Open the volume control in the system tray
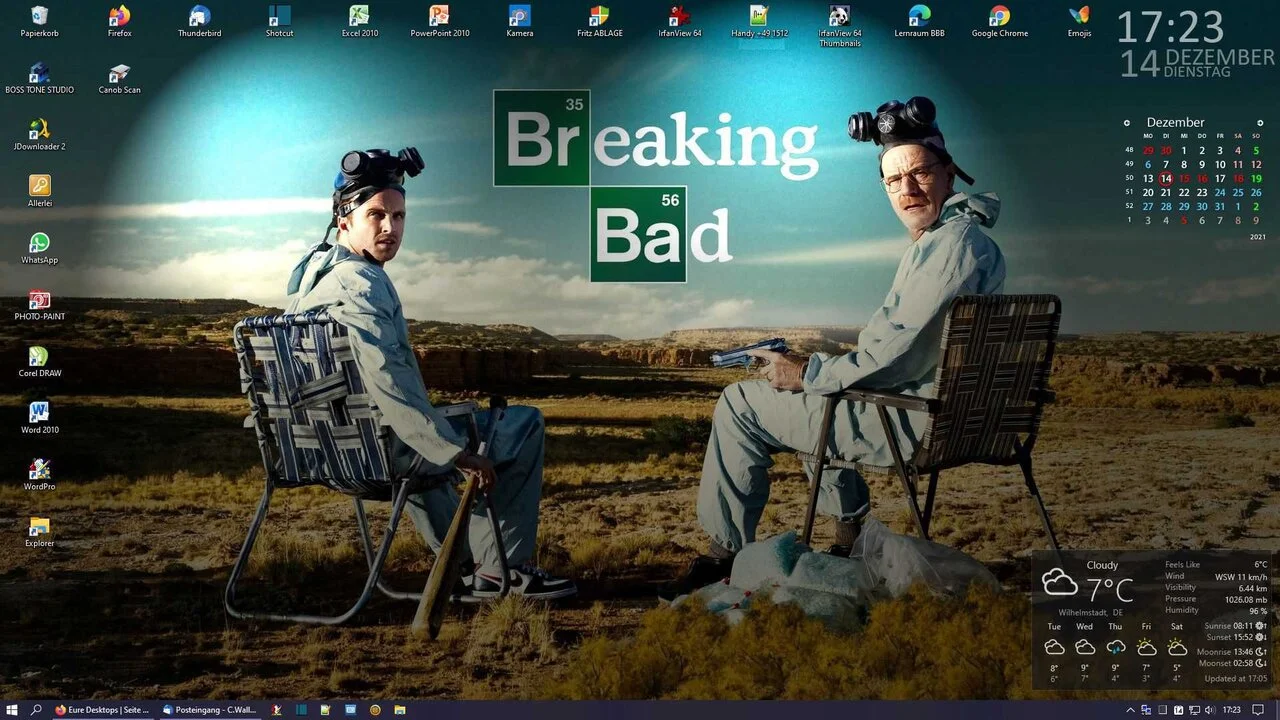This screenshot has width=1280, height=720. coord(1210,709)
